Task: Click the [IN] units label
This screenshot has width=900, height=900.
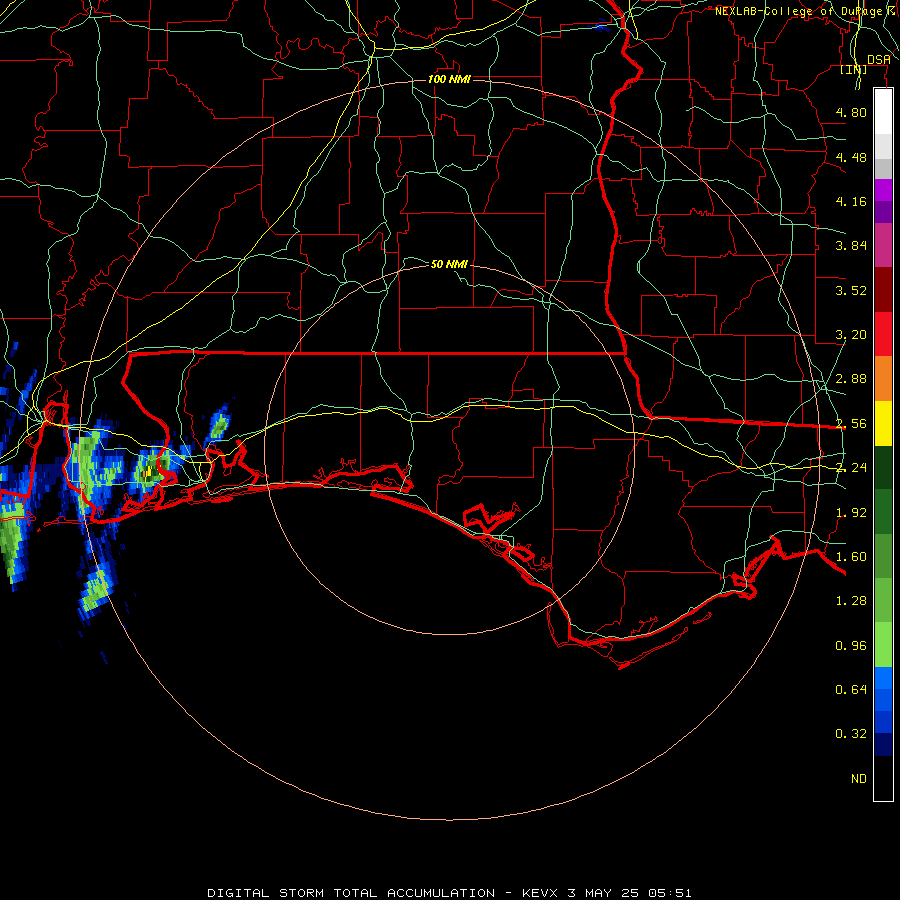Action: point(854,70)
